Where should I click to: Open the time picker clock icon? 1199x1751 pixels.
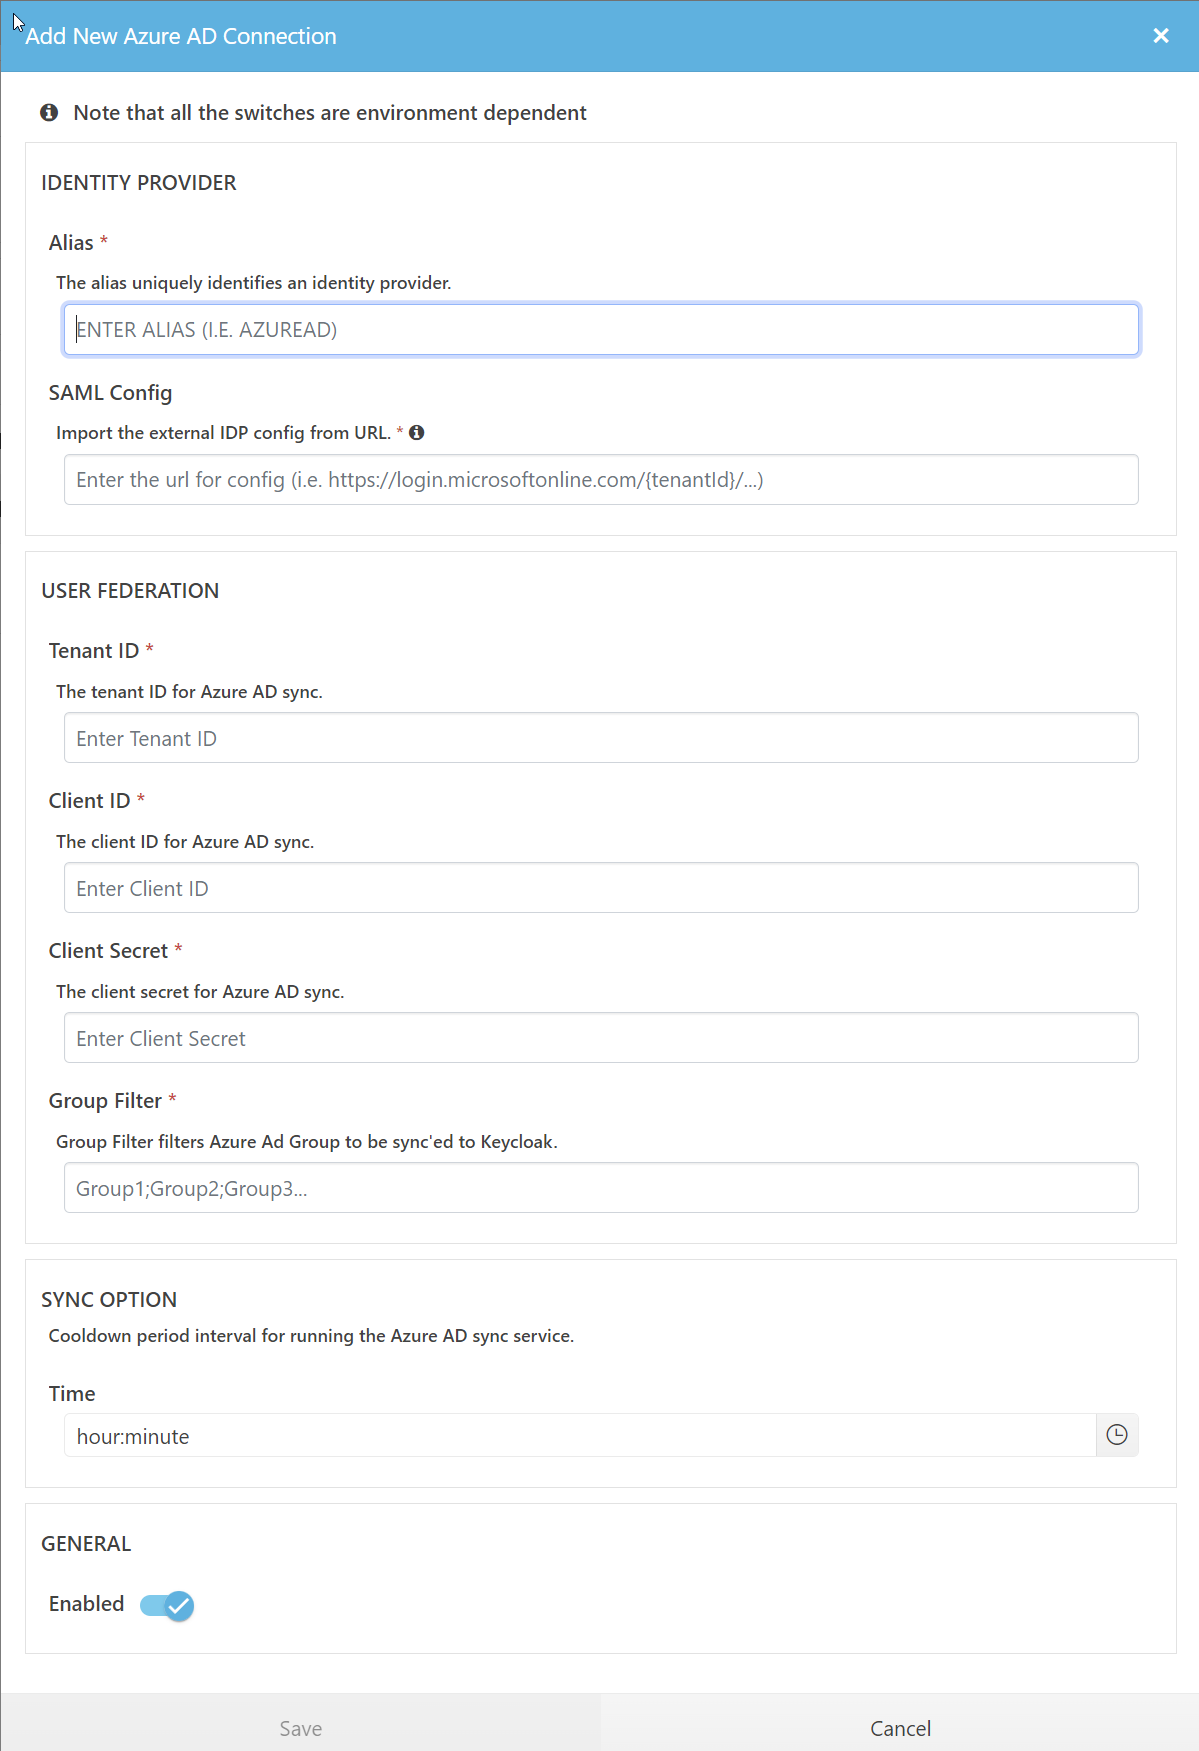pyautogui.click(x=1116, y=1435)
